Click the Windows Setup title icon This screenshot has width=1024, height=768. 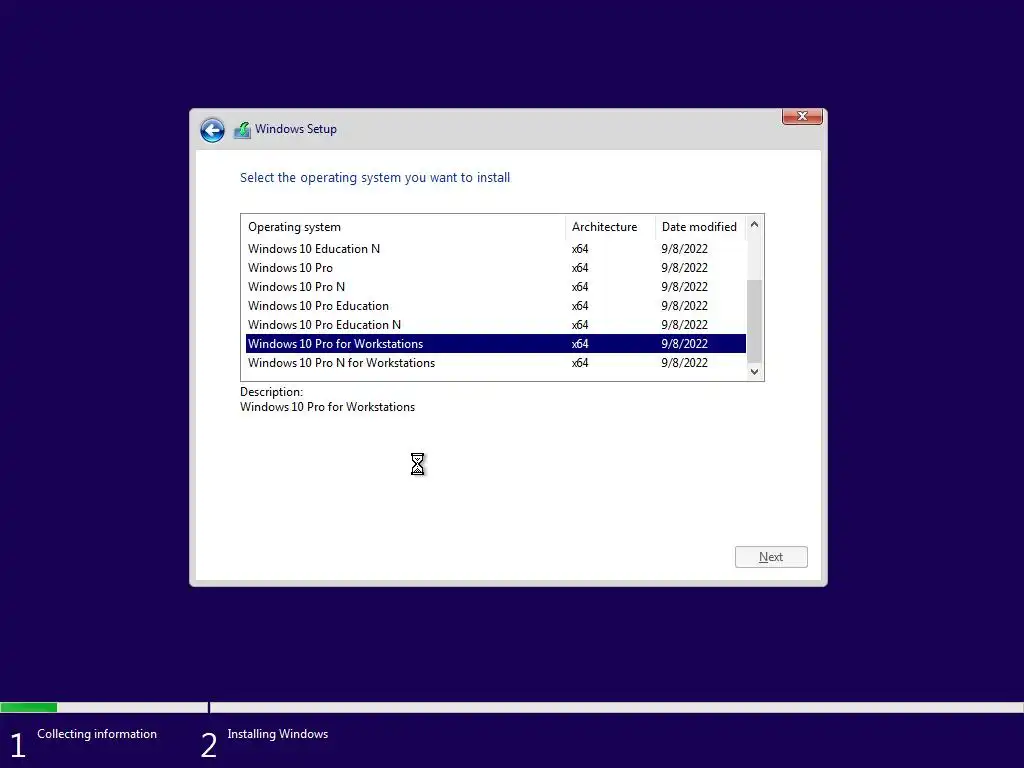click(x=242, y=130)
